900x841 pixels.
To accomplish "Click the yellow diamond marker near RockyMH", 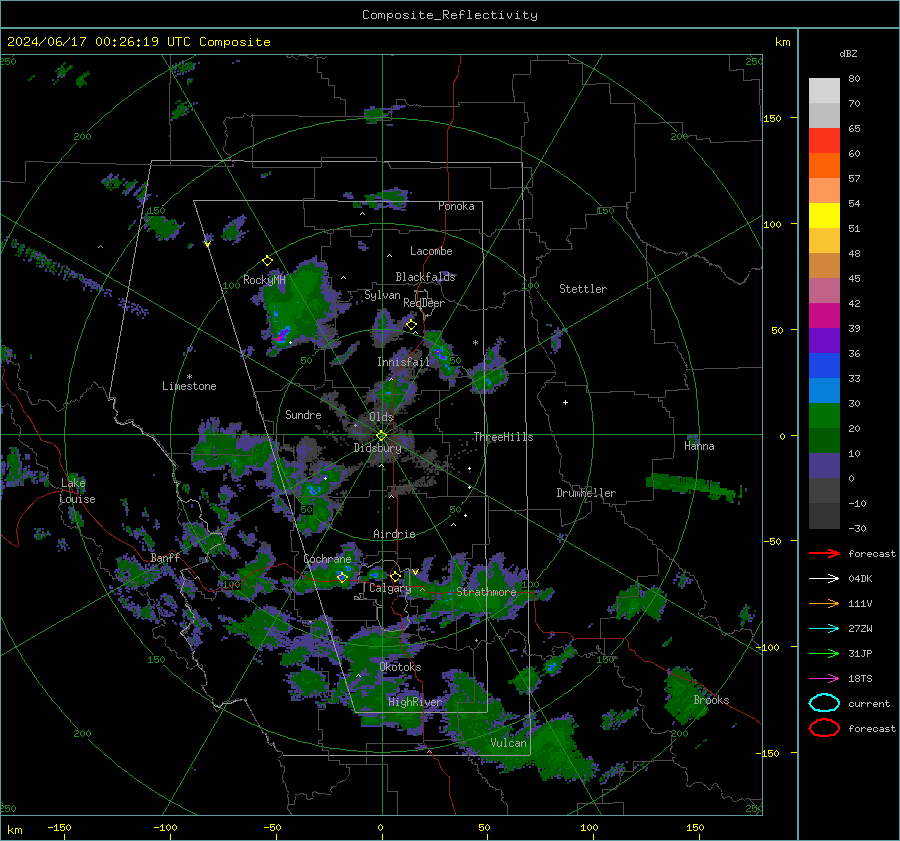I will (267, 261).
